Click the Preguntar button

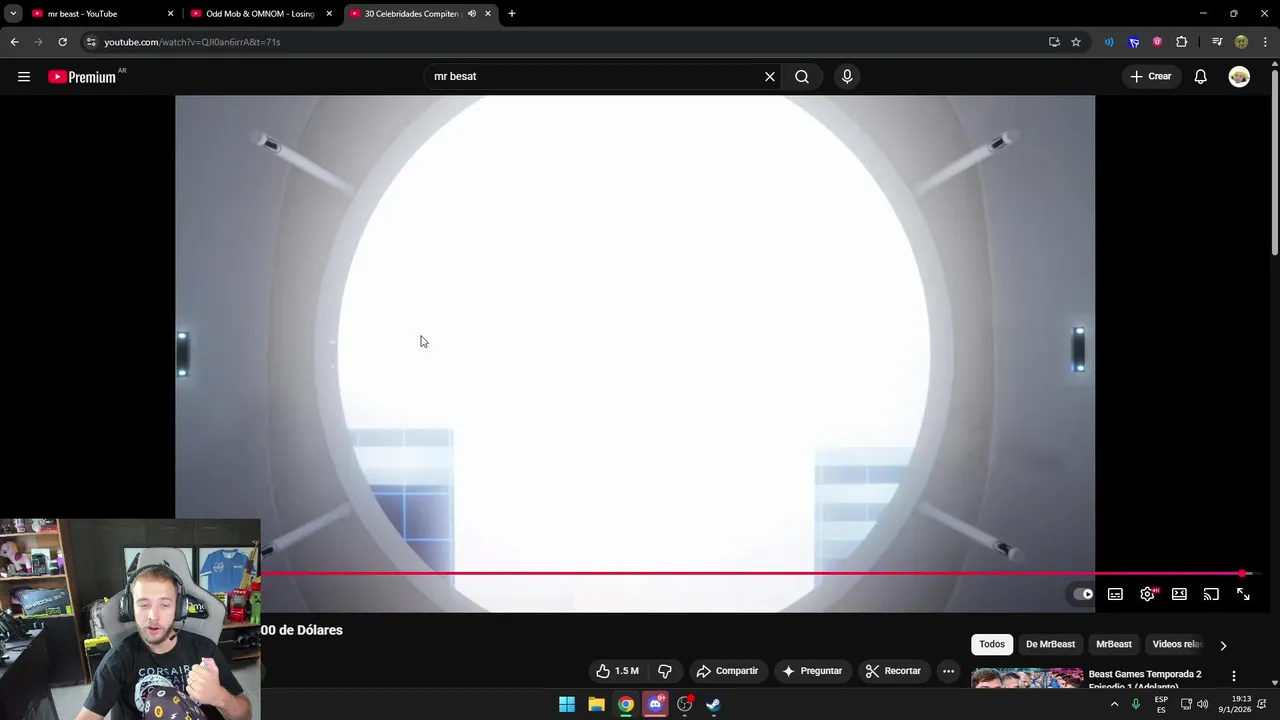point(812,671)
